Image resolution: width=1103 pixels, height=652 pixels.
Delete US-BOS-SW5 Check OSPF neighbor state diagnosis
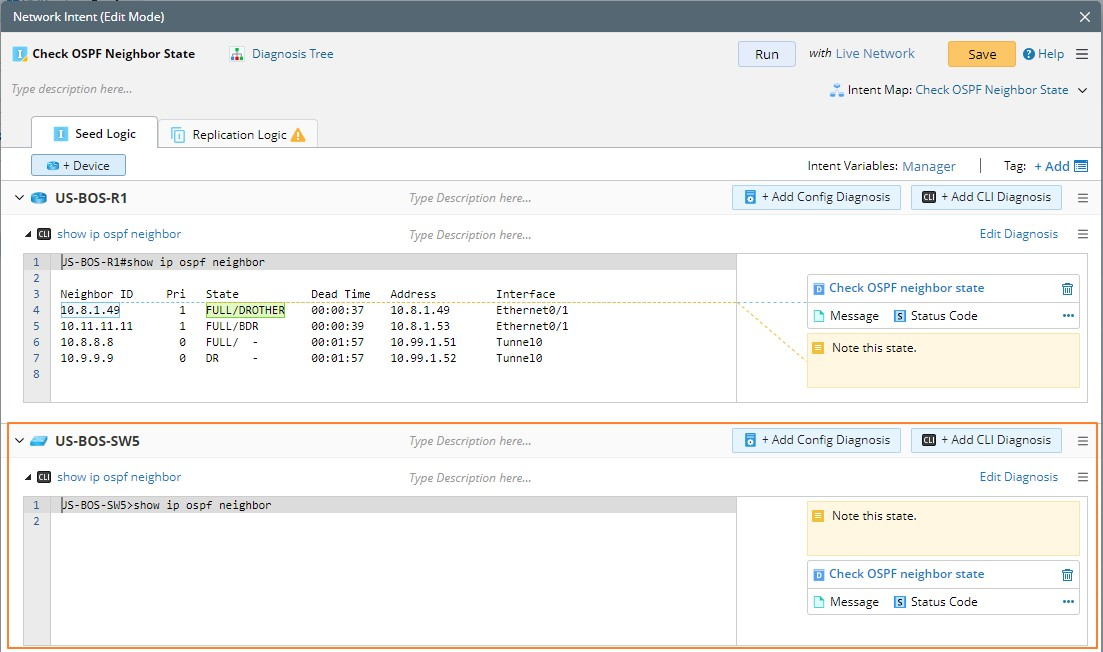tap(1067, 574)
